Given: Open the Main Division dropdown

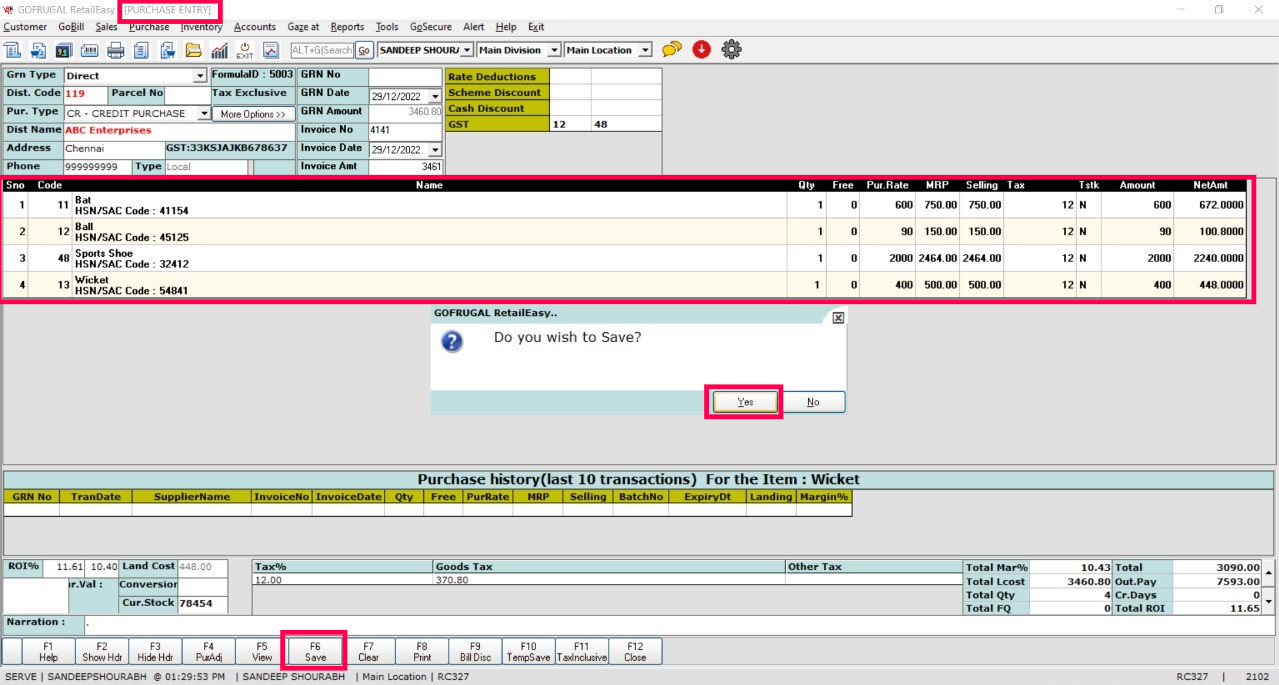Looking at the screenshot, I should (x=553, y=50).
